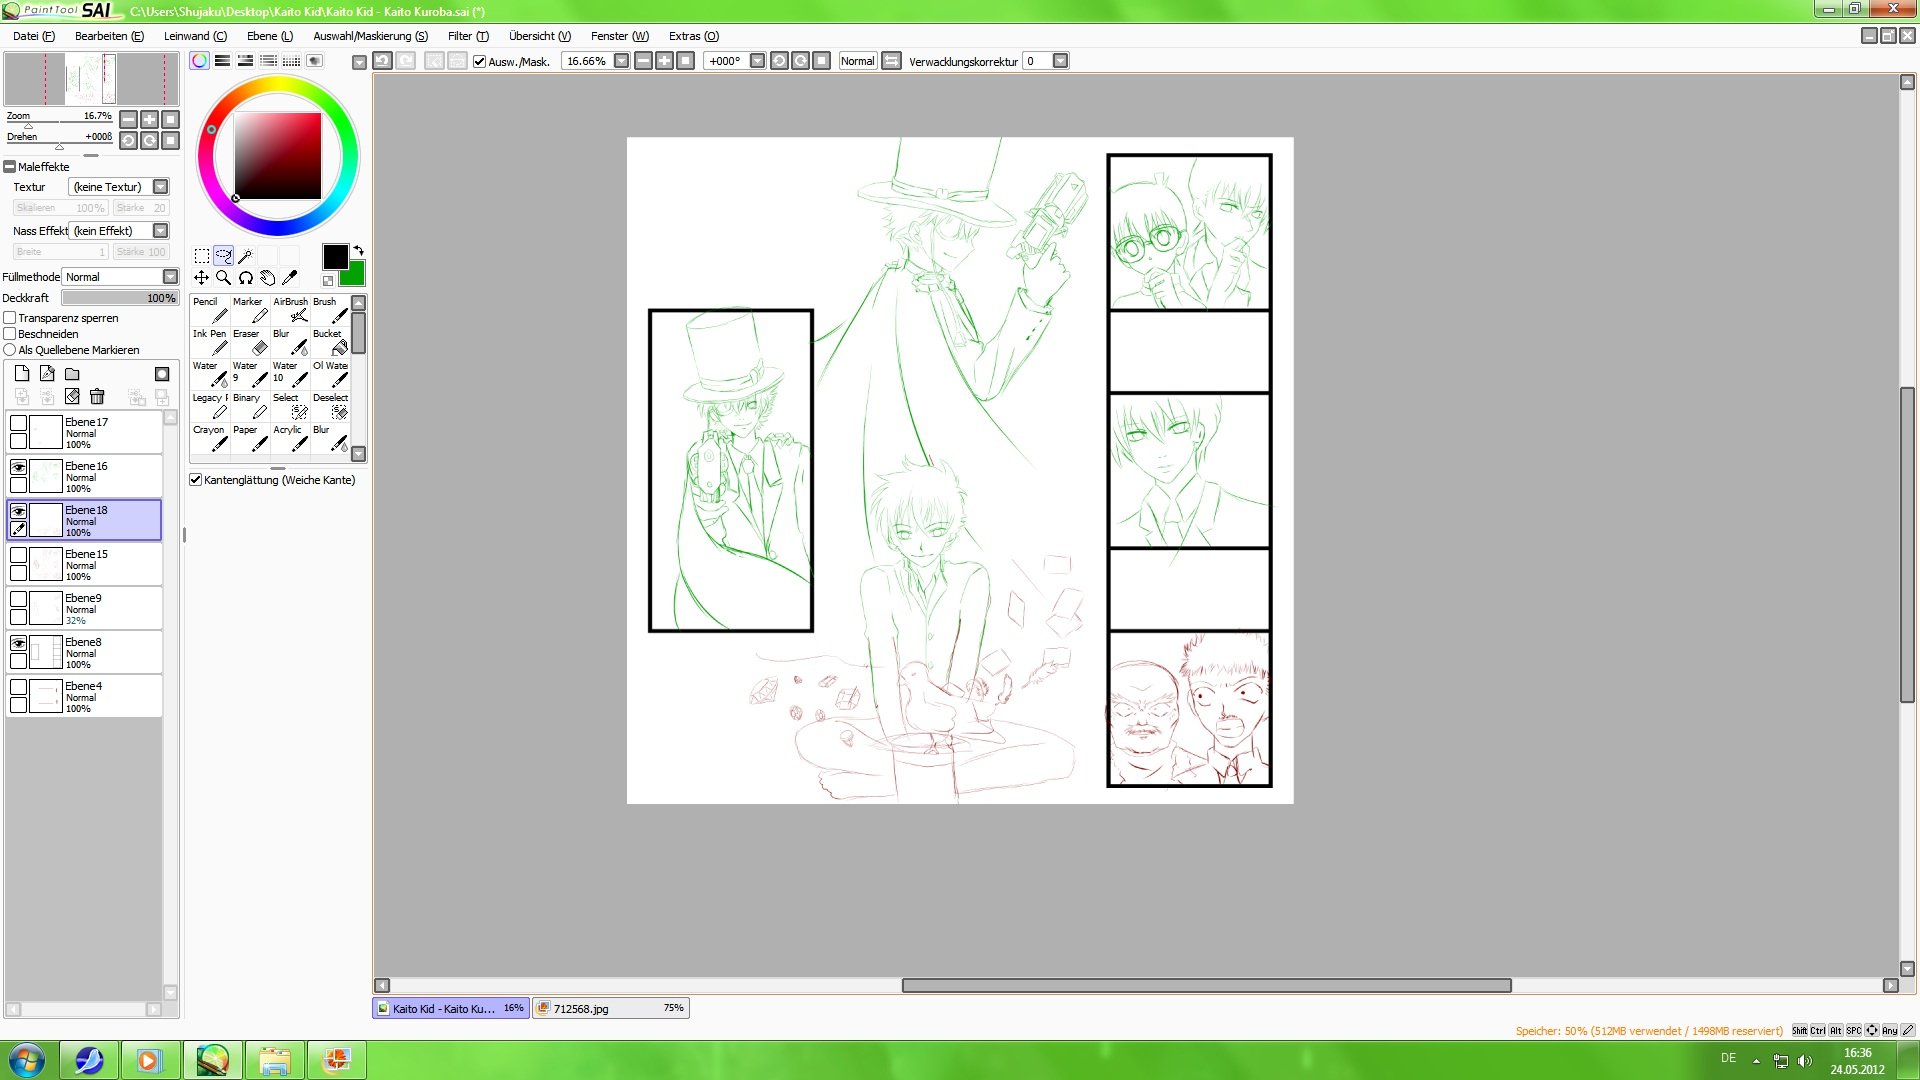The image size is (1920, 1080).
Task: Show the Ebene17 layer
Action: pyautogui.click(x=18, y=423)
